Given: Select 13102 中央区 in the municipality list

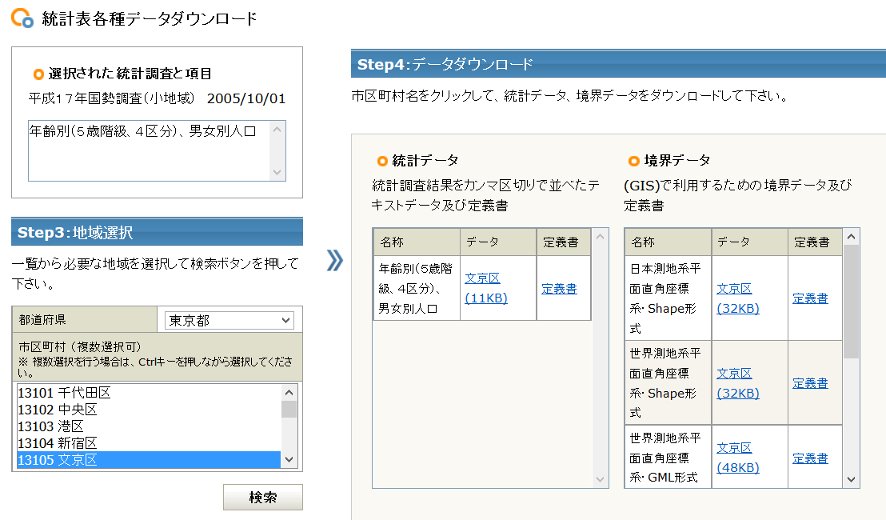Looking at the screenshot, I should click(149, 409).
